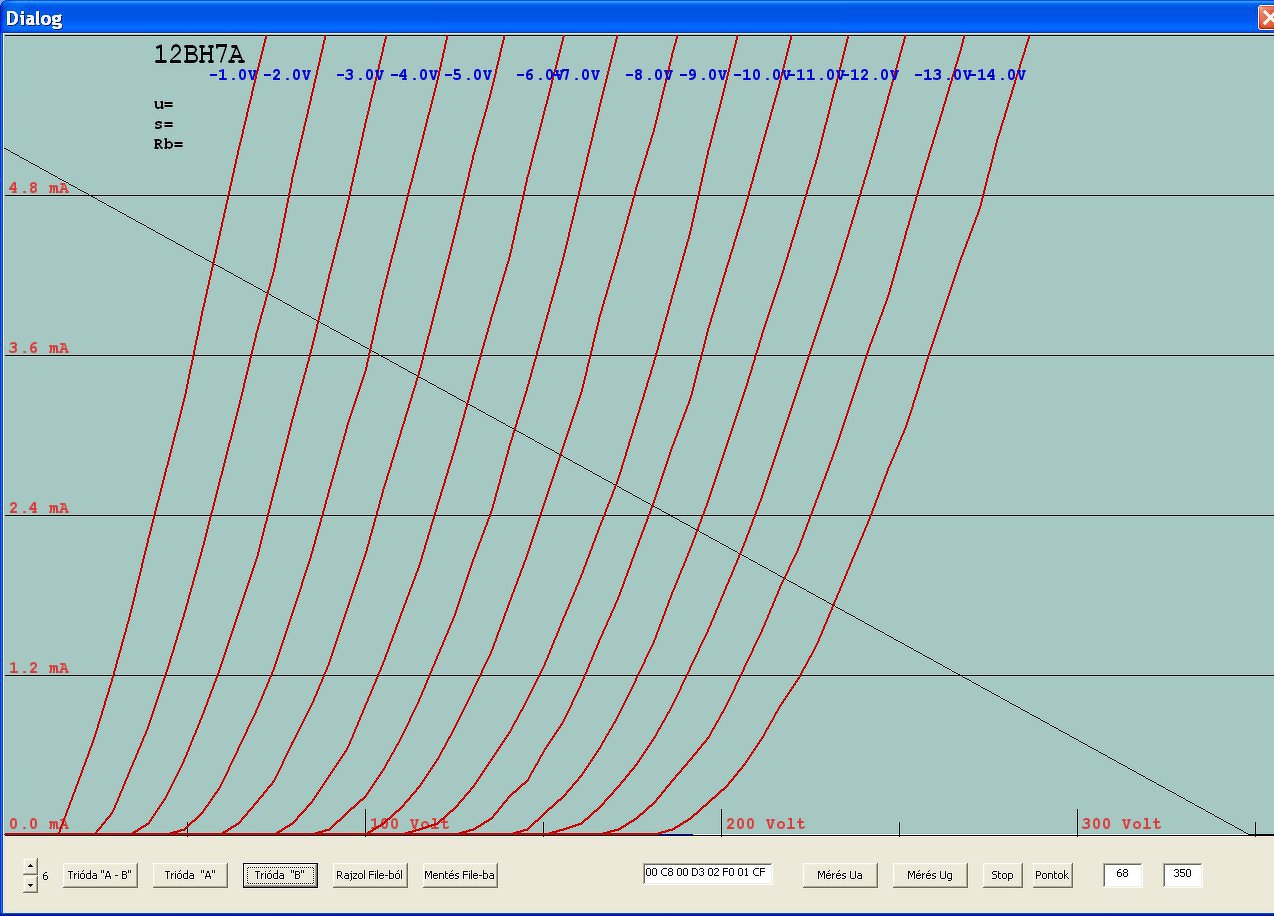Viewport: 1274px width, 916px height.
Task: Start the Mérés Ug measurement
Action: coord(930,875)
